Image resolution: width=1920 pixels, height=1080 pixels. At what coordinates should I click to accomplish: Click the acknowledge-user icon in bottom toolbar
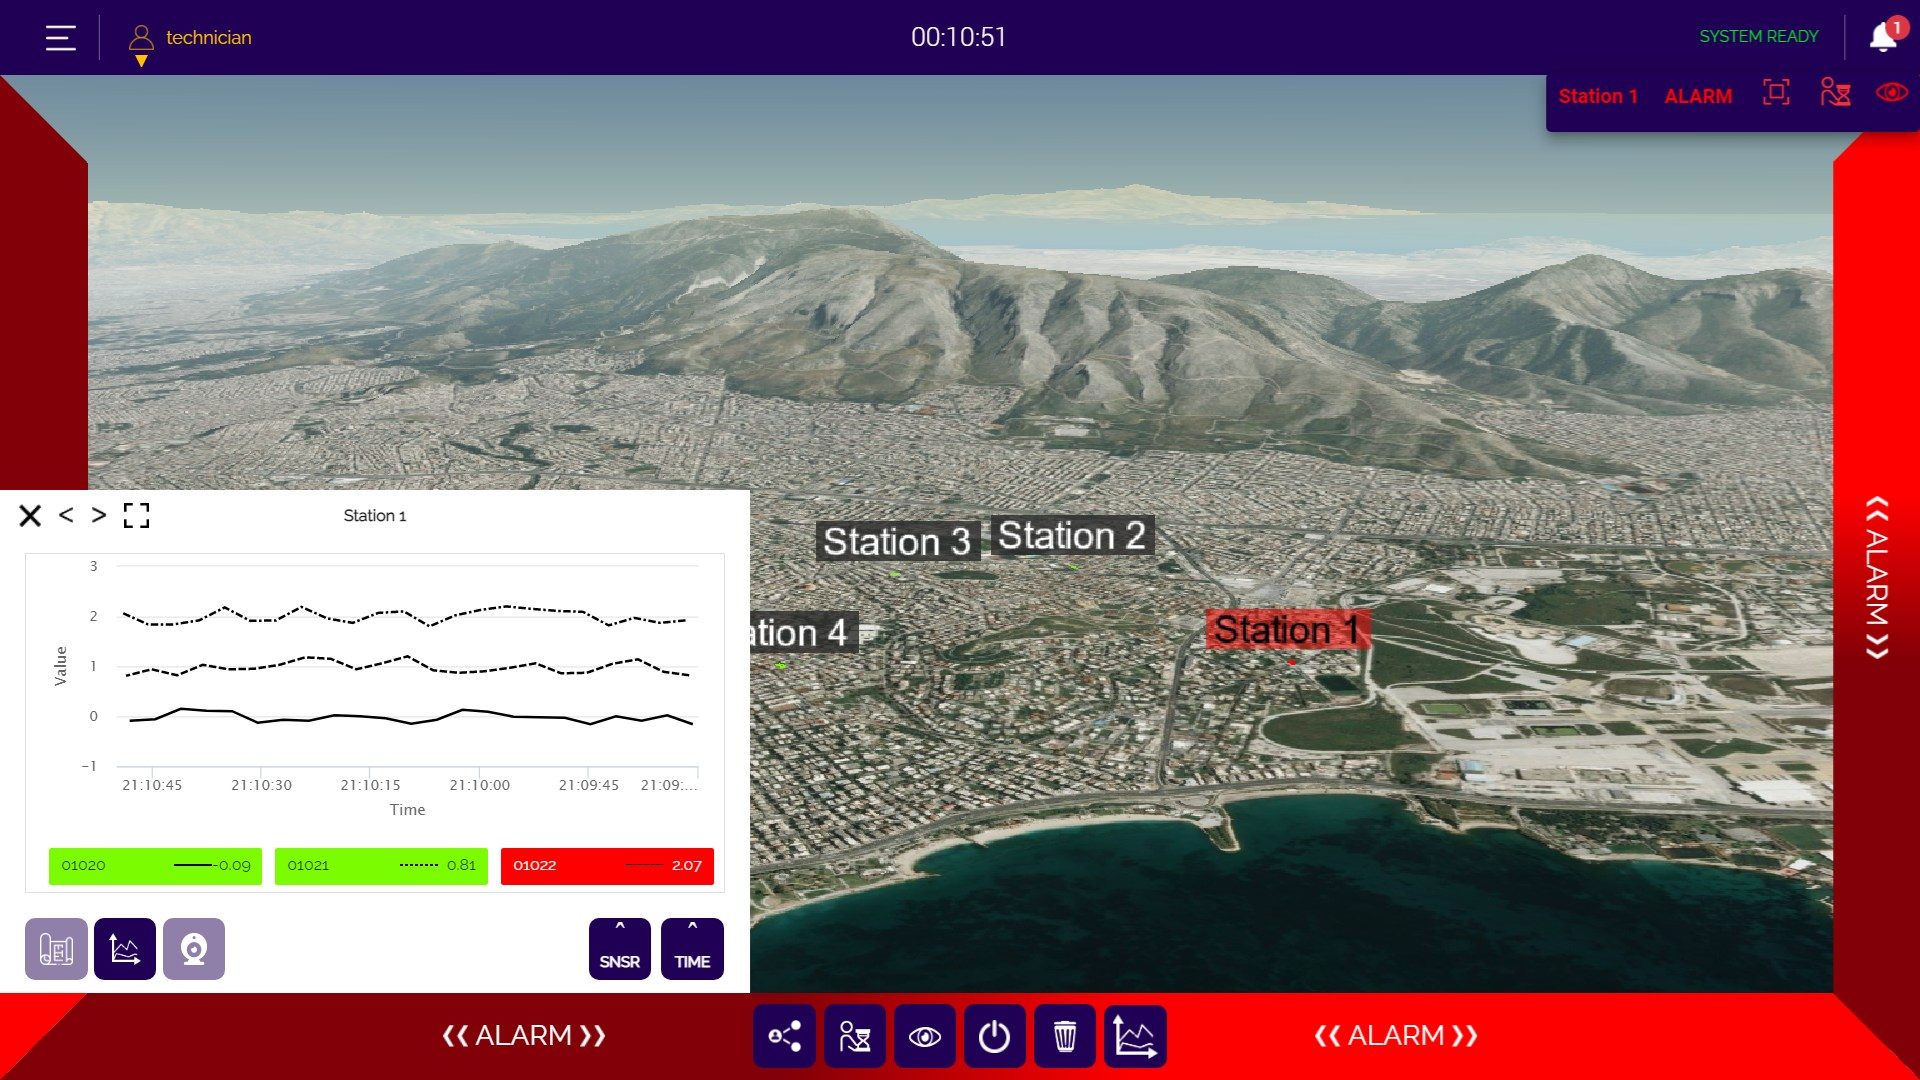click(855, 1036)
